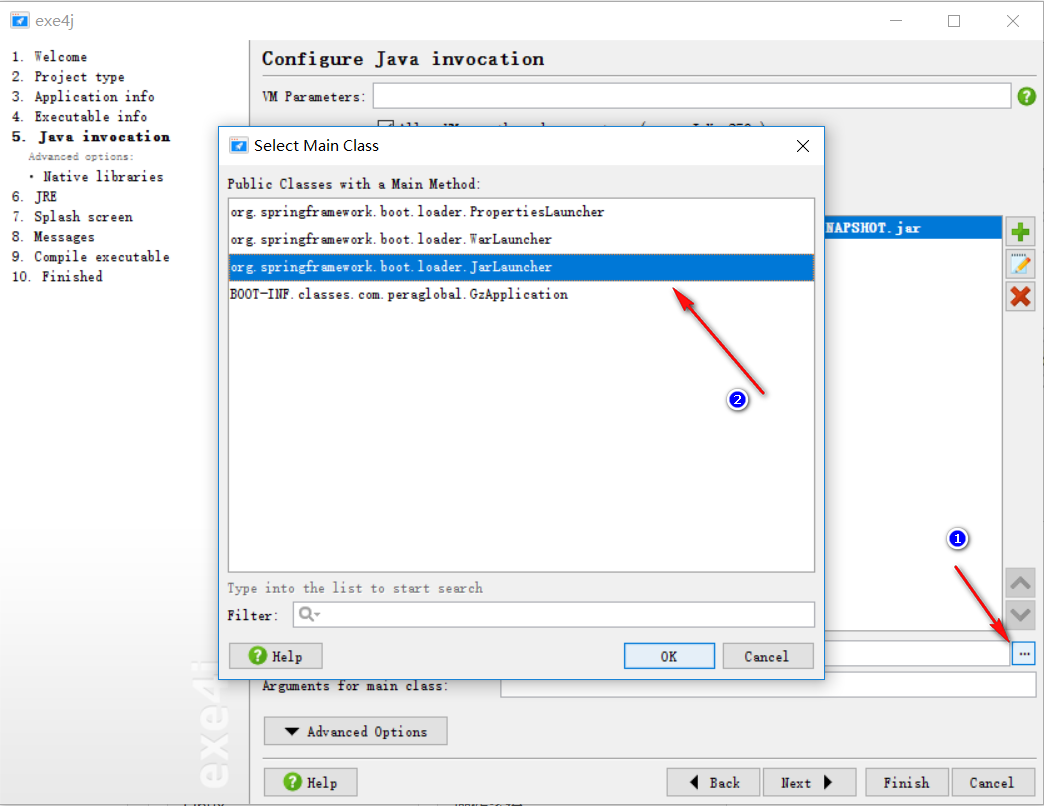This screenshot has width=1044, height=806.
Task: Browse for a main class
Action: point(1023,652)
